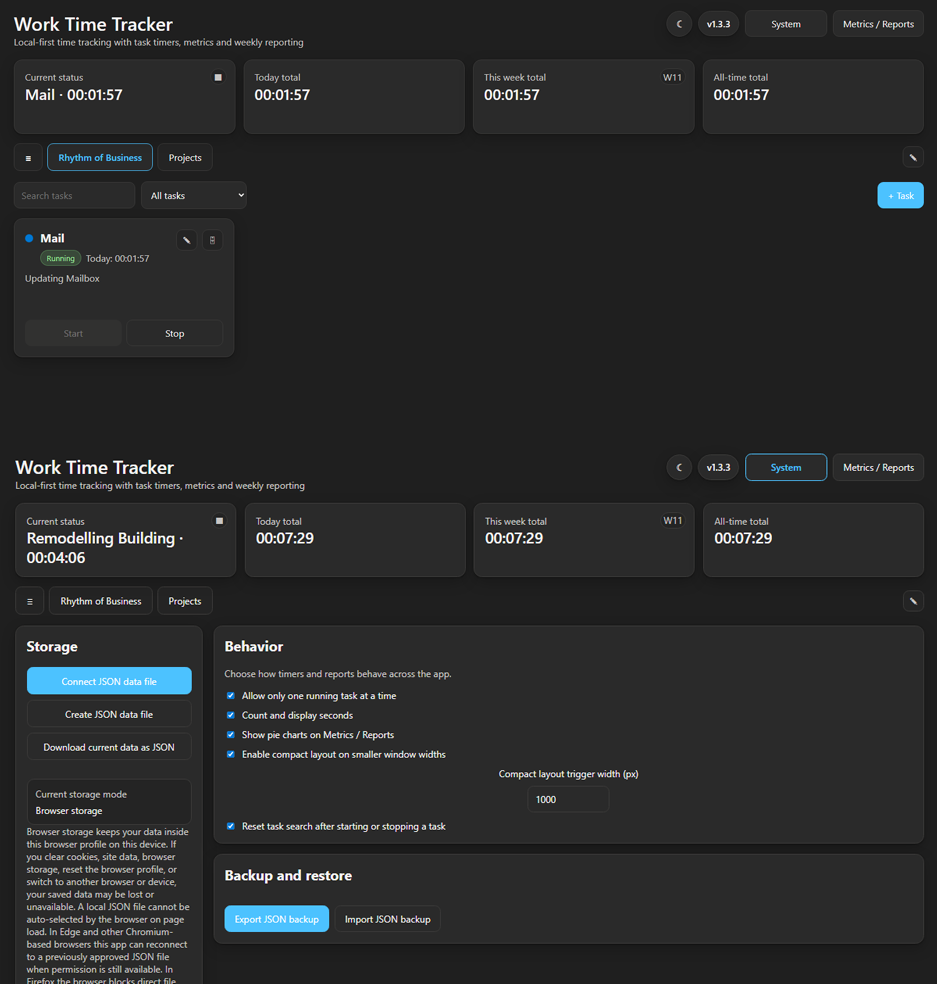Click stop icon in Mail current status card
This screenshot has width=937, height=984.
pyautogui.click(x=218, y=77)
